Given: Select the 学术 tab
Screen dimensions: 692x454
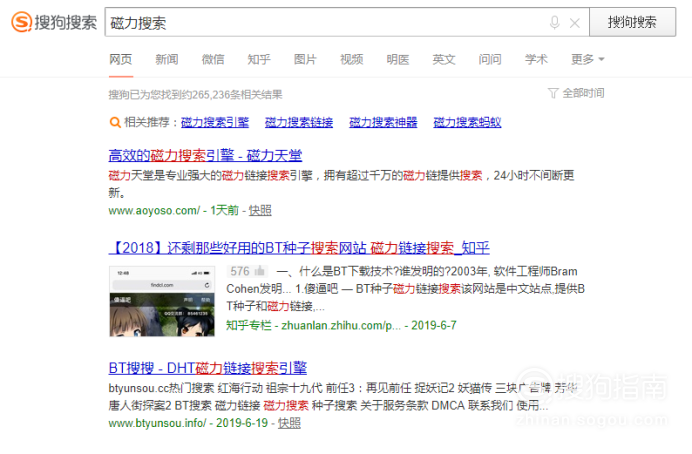Looking at the screenshot, I should (x=536, y=59).
